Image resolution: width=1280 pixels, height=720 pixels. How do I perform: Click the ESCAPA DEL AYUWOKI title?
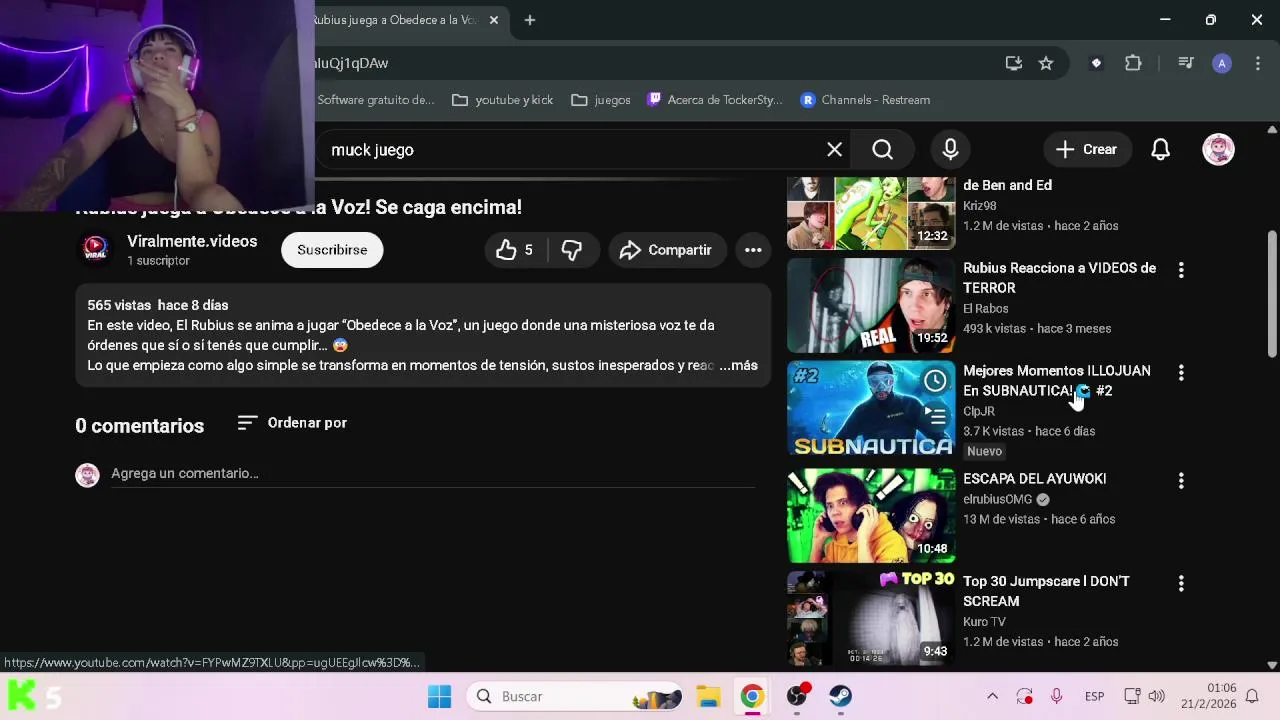[x=1034, y=479]
